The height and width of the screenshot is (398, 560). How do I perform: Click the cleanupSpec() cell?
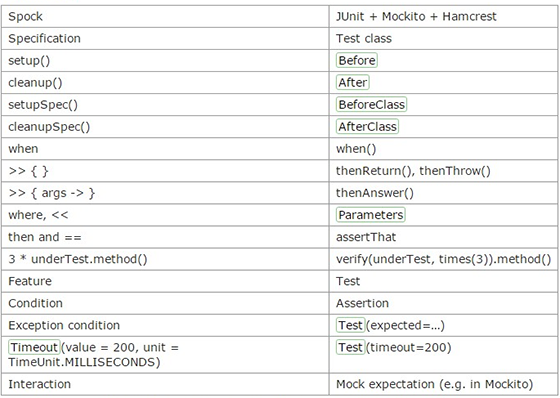pos(165,127)
